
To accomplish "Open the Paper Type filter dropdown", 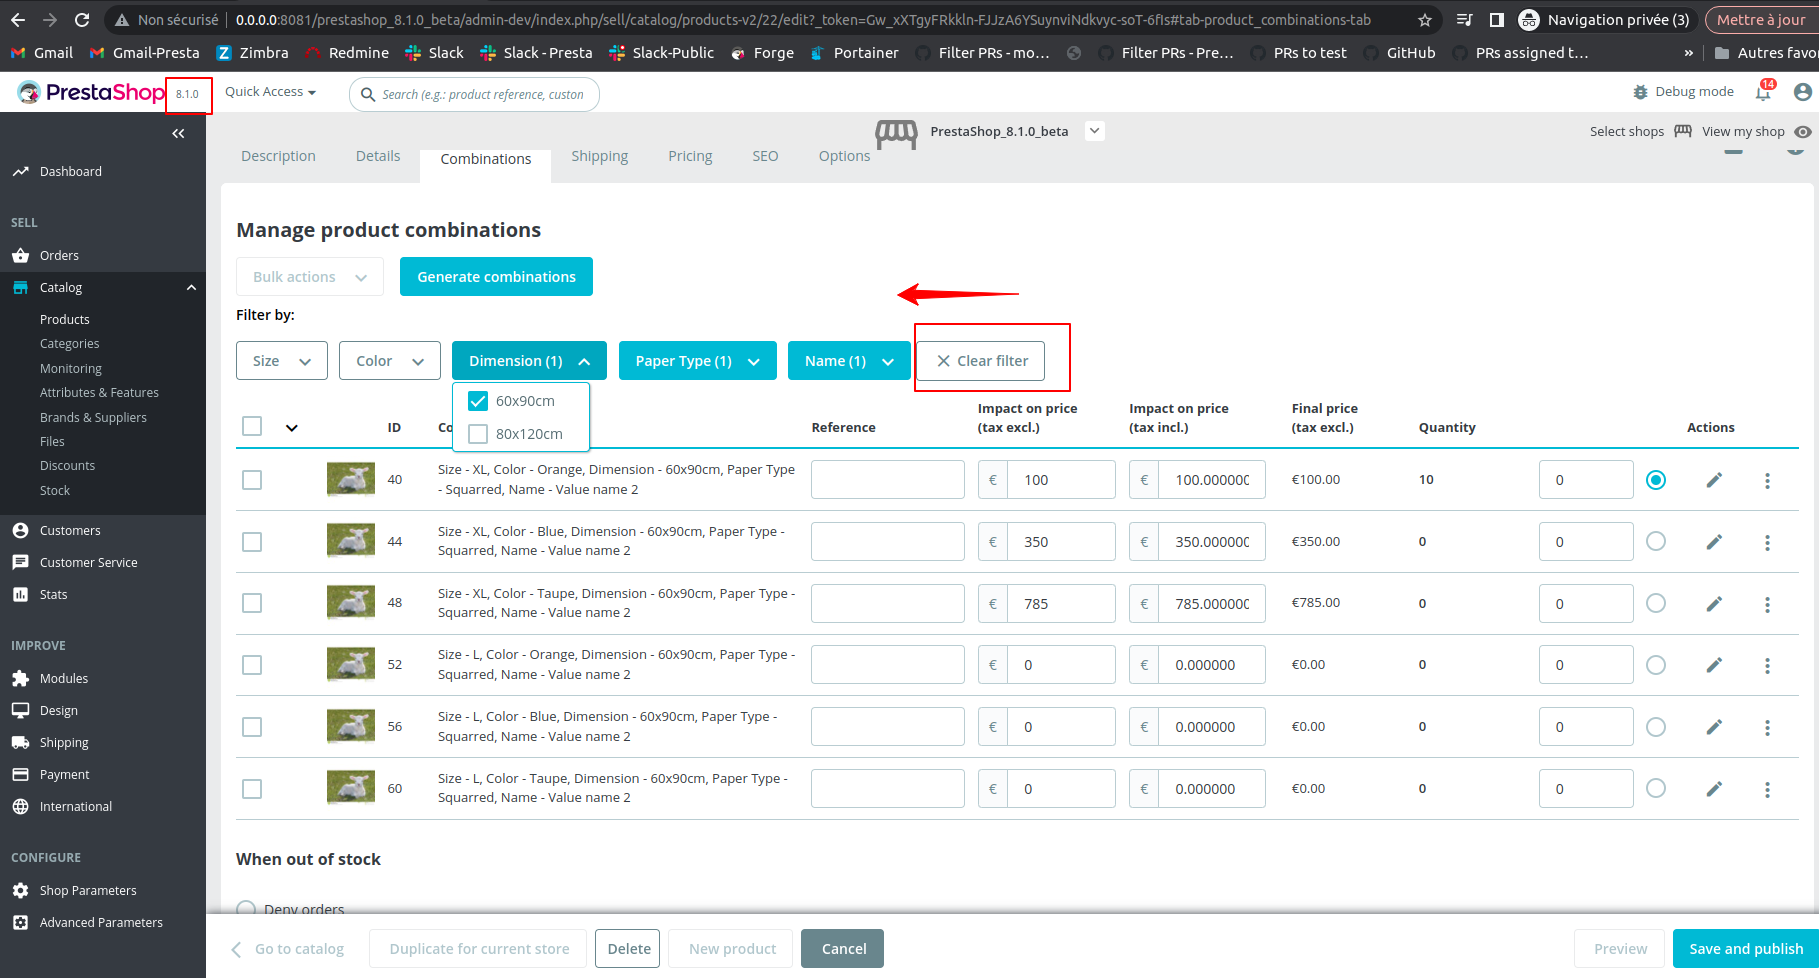I will tap(697, 360).
